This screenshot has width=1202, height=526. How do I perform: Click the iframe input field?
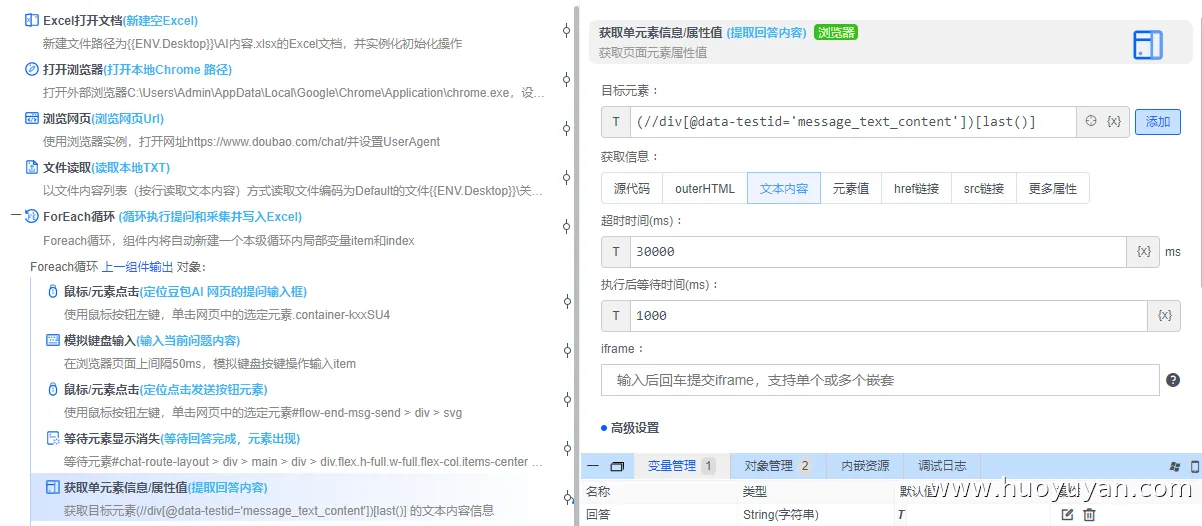tap(880, 380)
